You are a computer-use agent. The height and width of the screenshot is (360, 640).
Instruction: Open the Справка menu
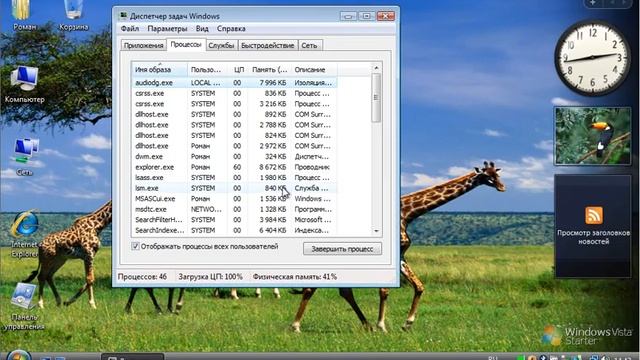(x=231, y=29)
